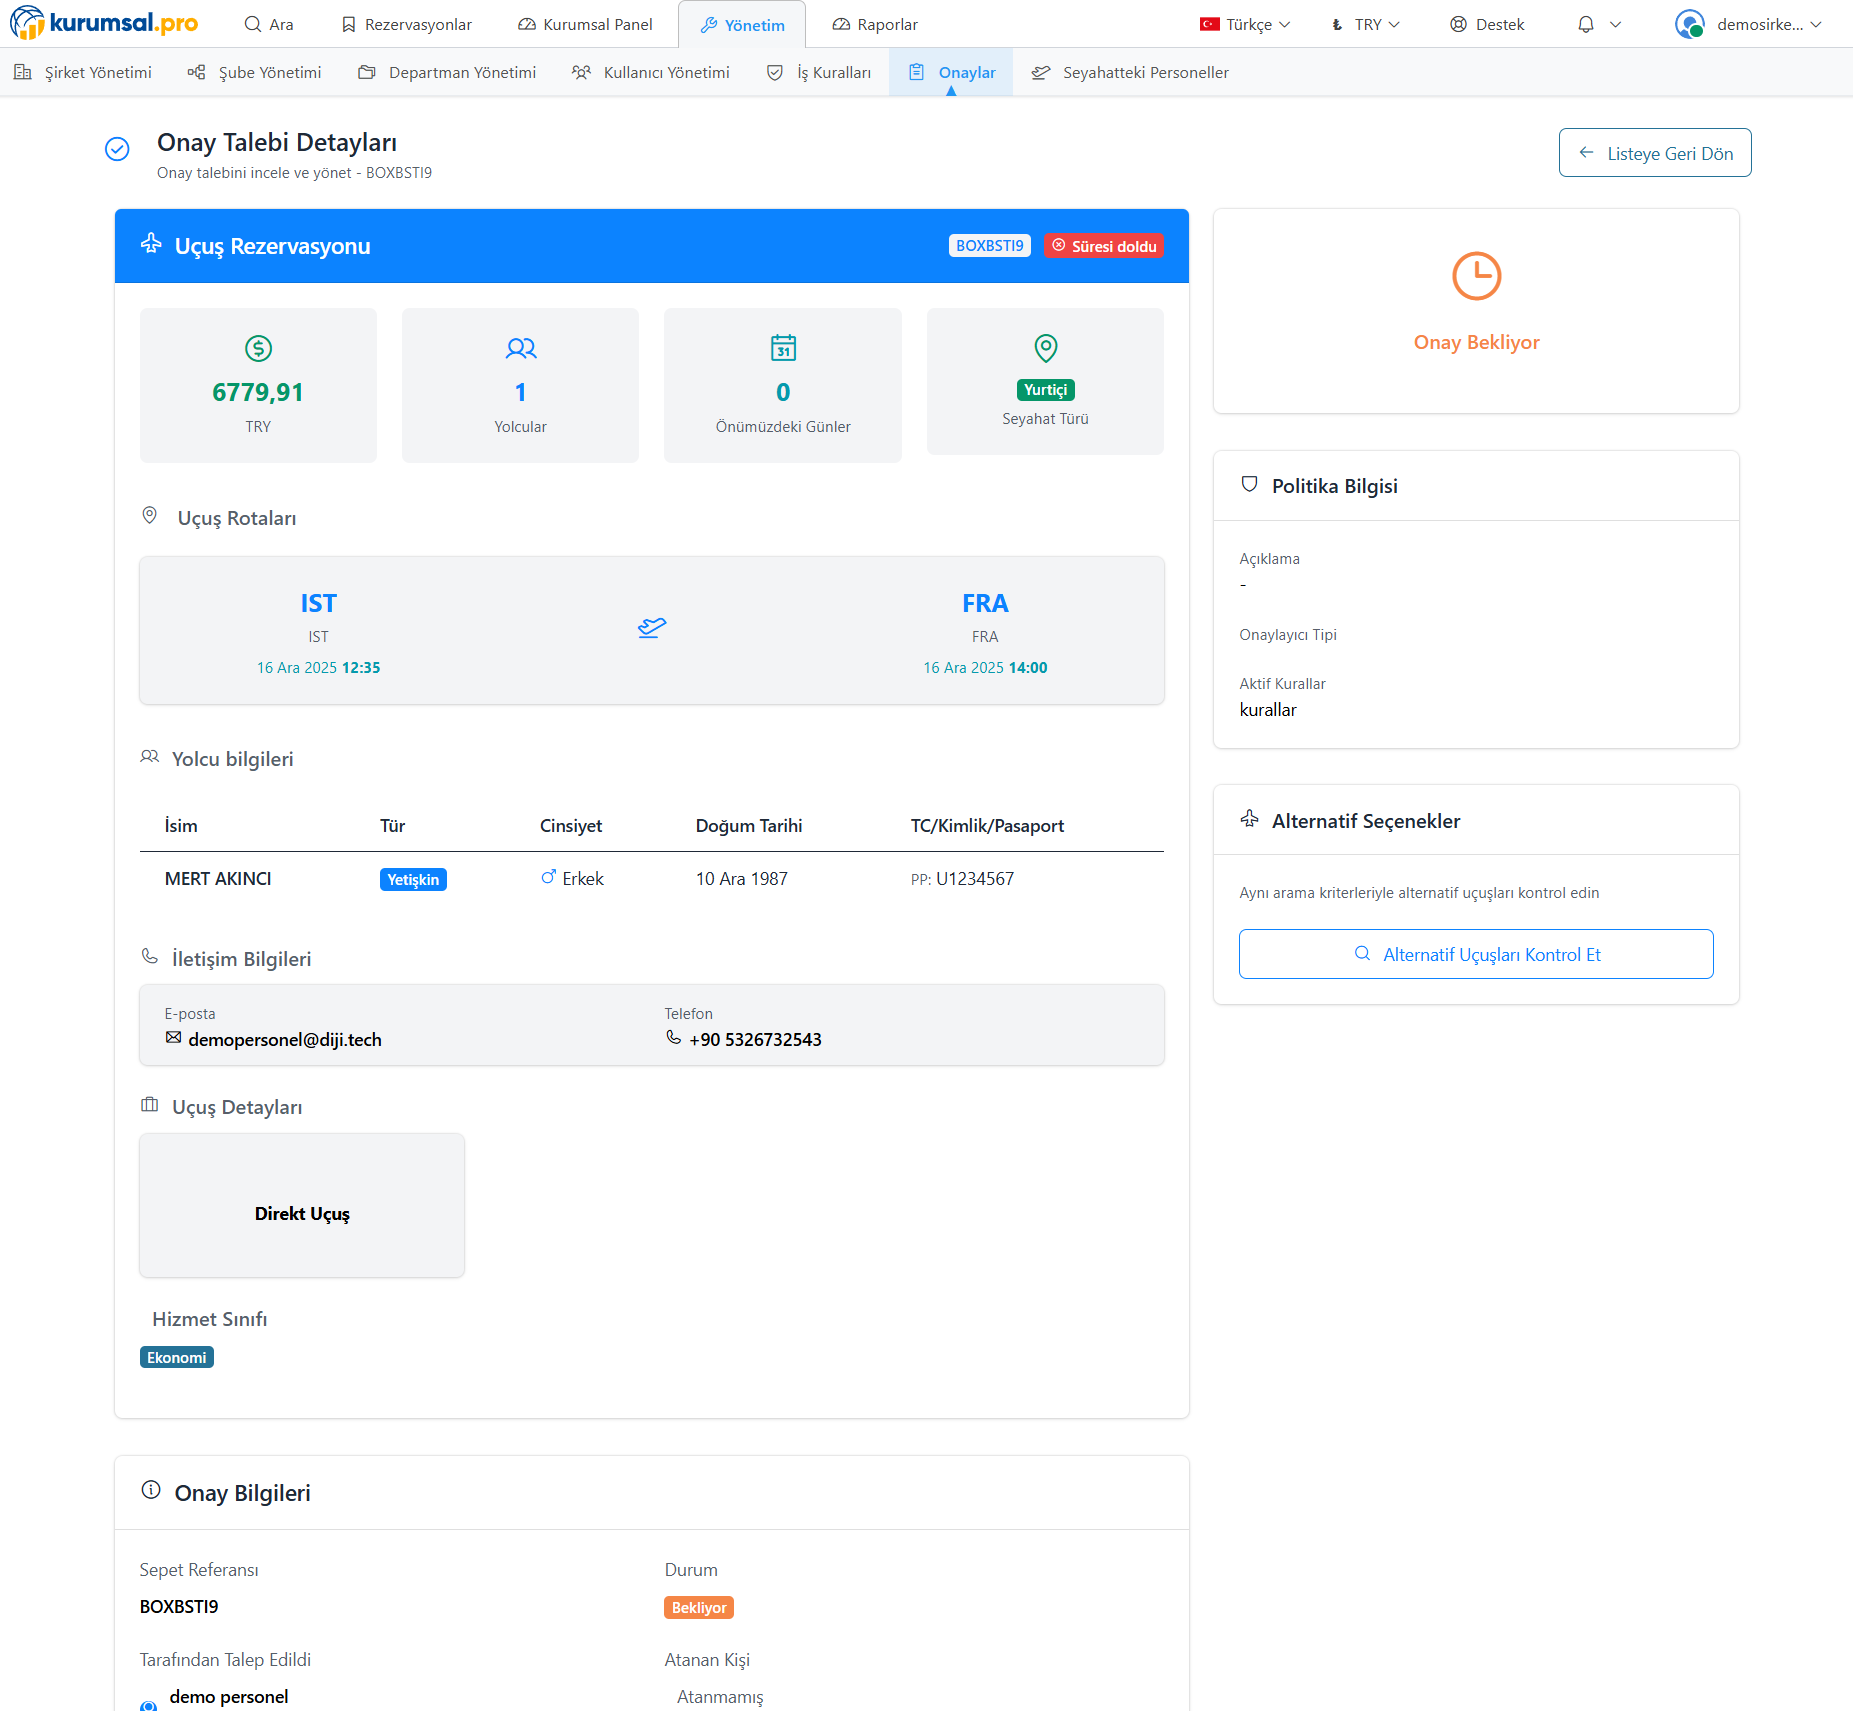1853x1711 pixels.
Task: Click the lira currency icon
Action: [x=1337, y=25]
